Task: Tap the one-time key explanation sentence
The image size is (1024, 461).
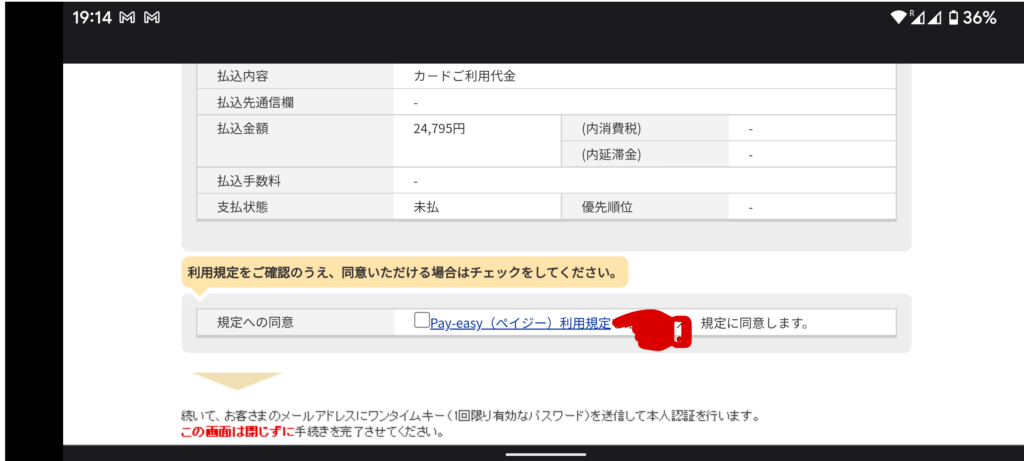Action: pos(470,415)
